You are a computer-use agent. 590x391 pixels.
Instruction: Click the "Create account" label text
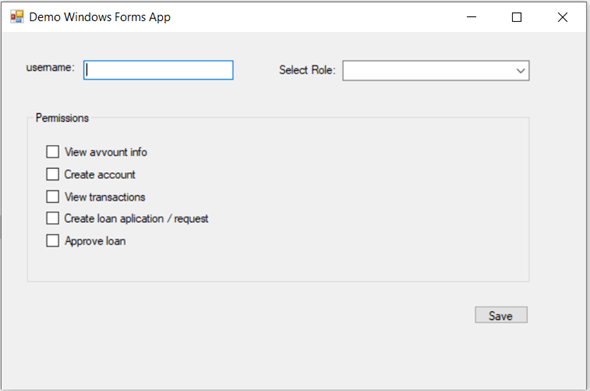tap(100, 174)
